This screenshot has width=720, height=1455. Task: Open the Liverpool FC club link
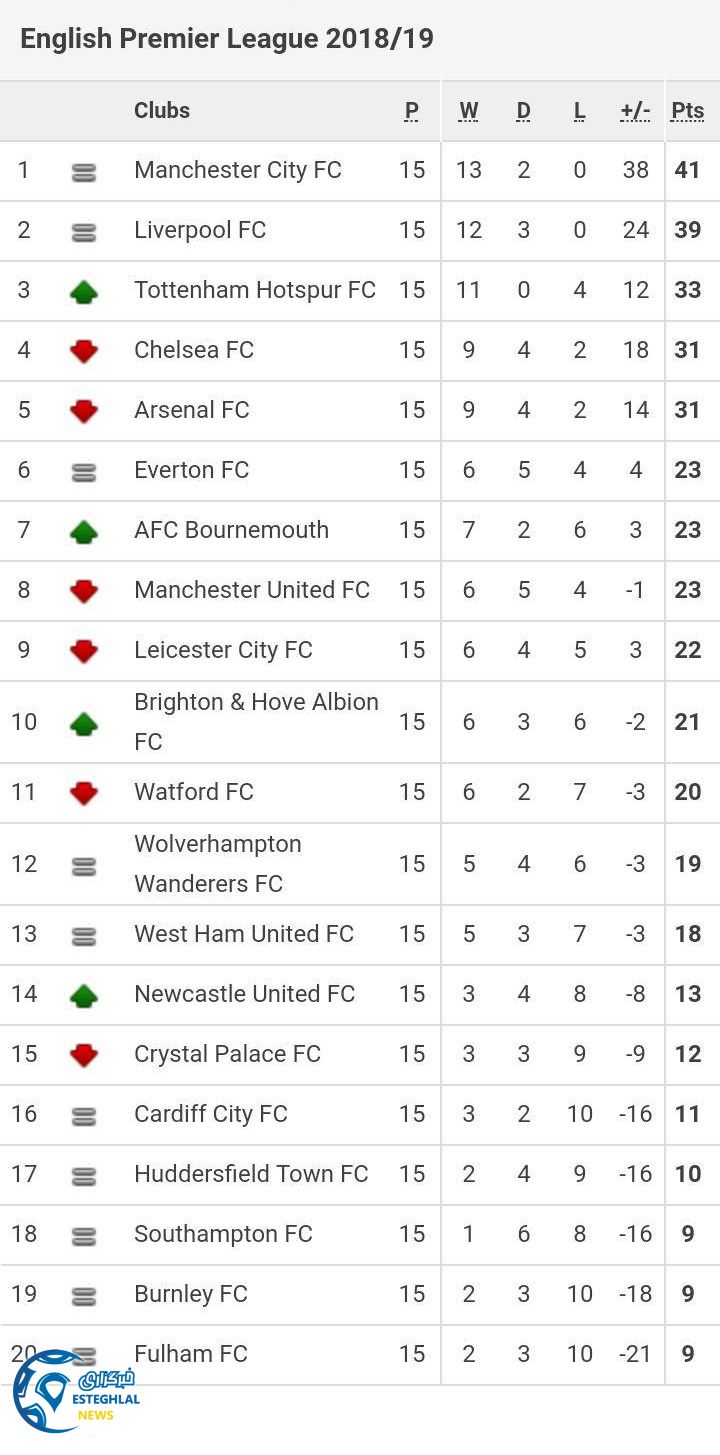click(200, 230)
